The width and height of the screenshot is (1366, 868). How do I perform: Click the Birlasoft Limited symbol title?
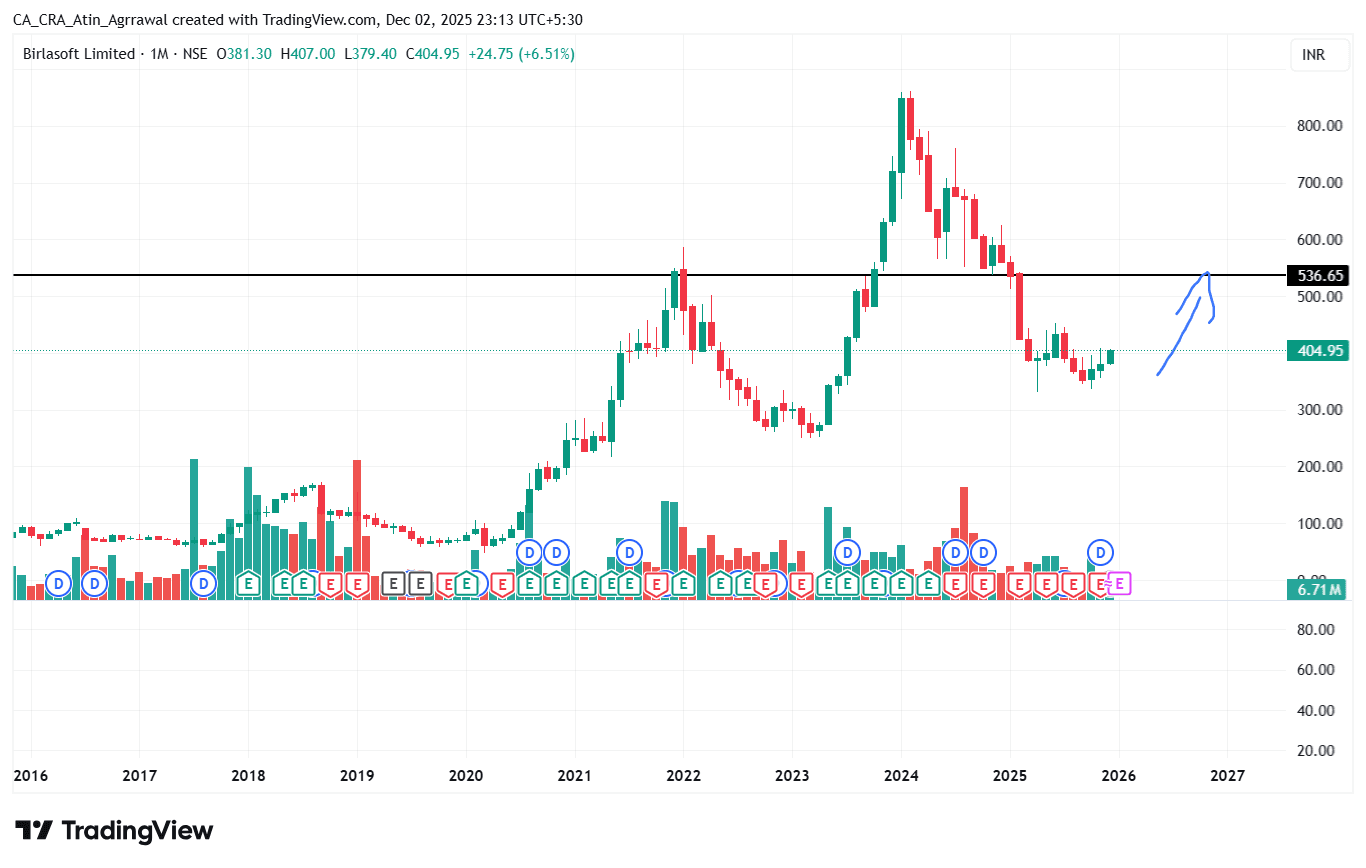[79, 54]
